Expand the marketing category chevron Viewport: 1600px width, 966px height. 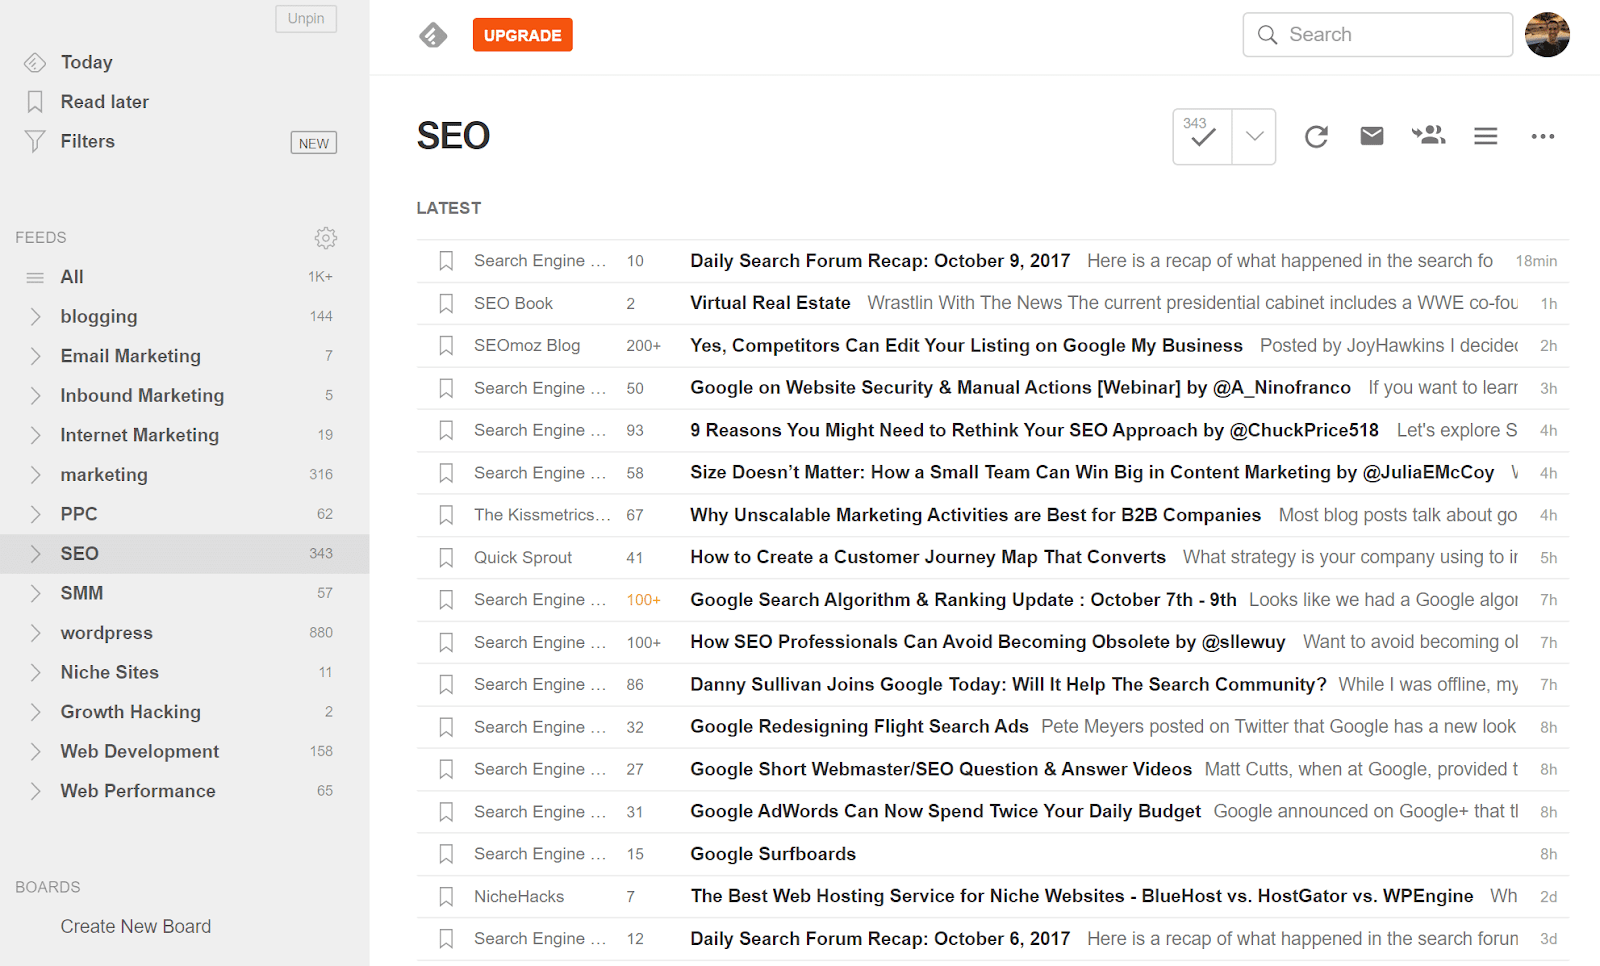pyautogui.click(x=35, y=475)
